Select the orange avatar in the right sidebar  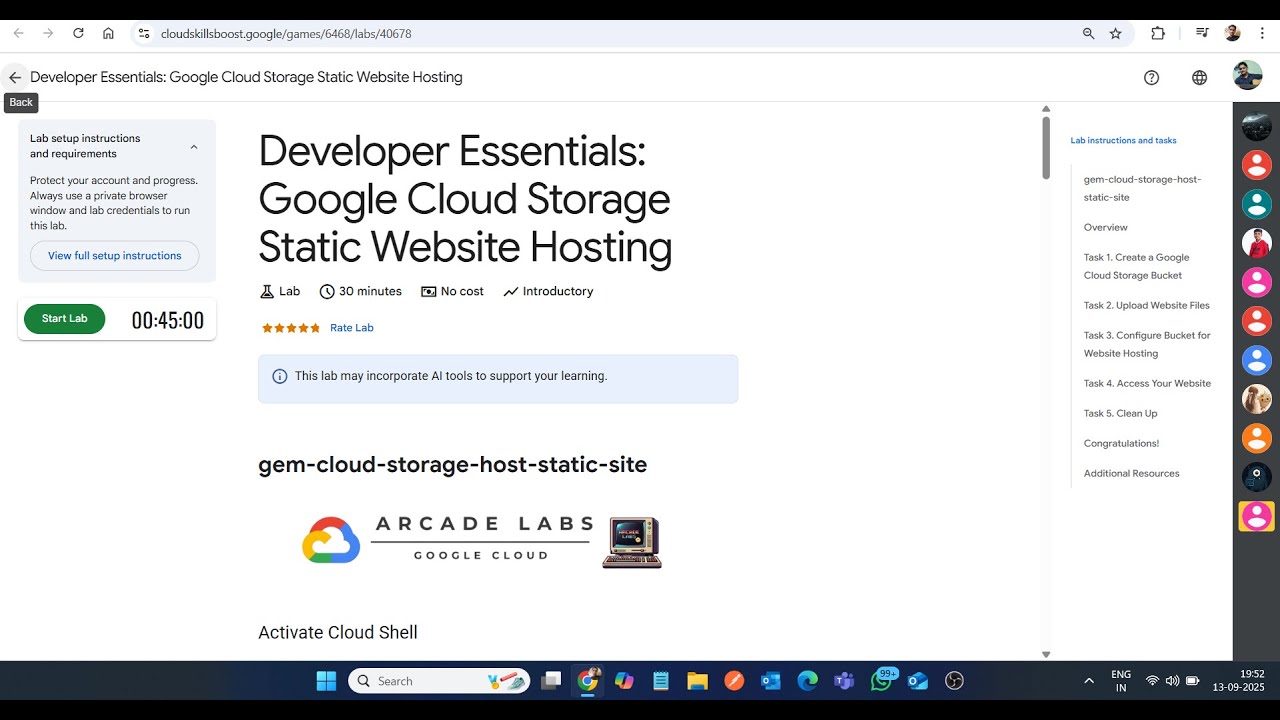(1256, 438)
